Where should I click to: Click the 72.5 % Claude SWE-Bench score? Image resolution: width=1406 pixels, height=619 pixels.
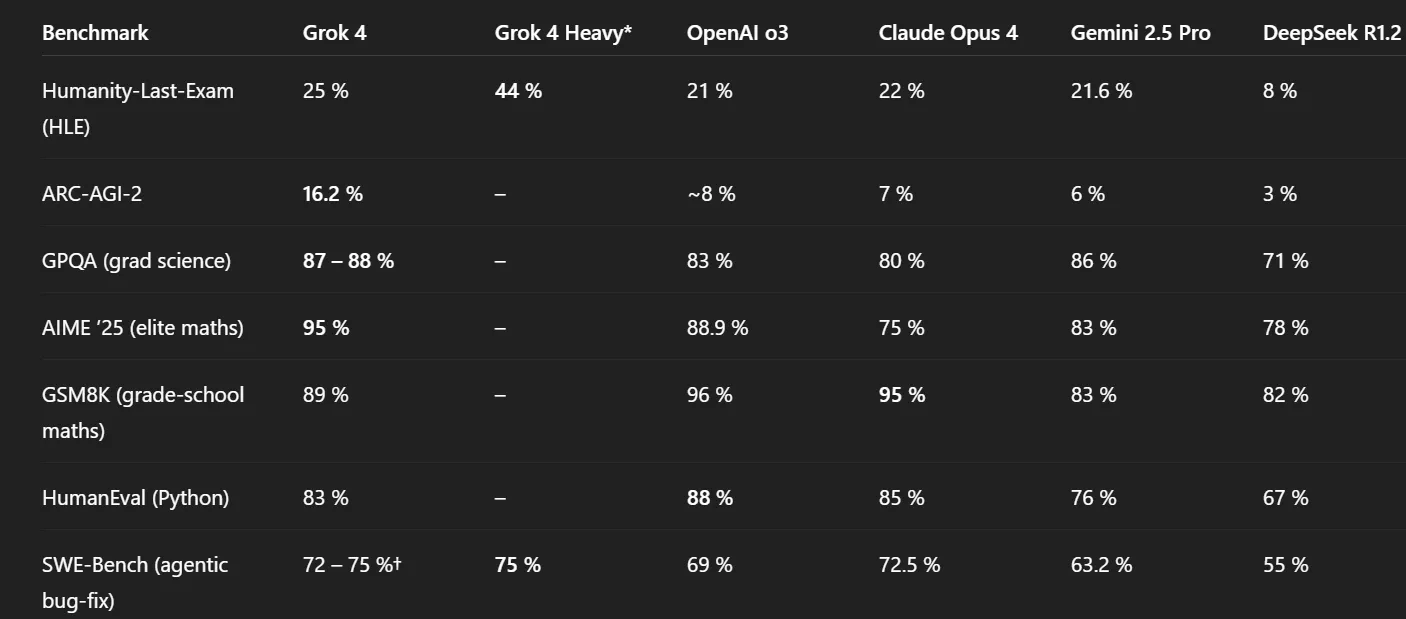tap(909, 565)
